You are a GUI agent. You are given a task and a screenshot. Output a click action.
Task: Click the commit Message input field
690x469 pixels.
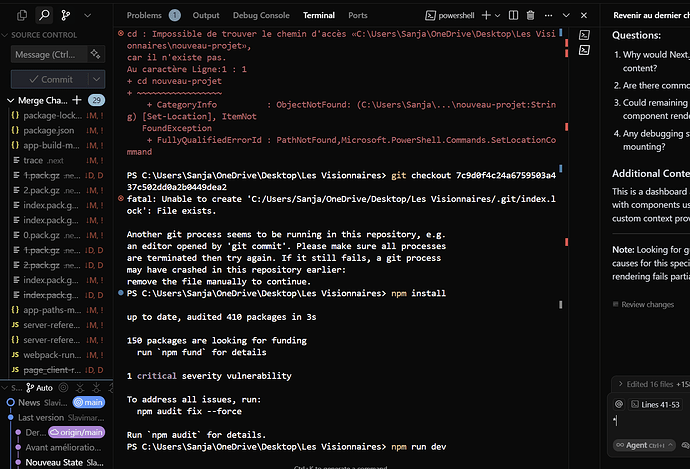tap(48, 55)
